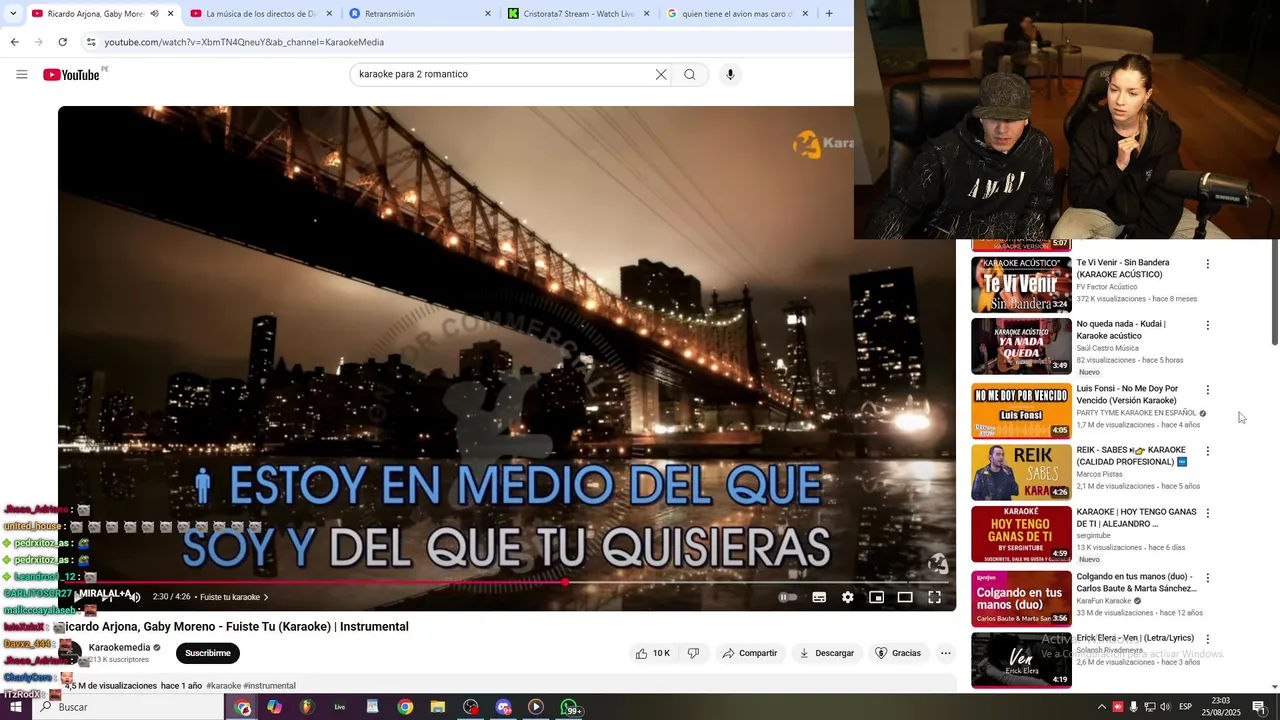The height and width of the screenshot is (720, 1280).
Task: Open options for REIK - SABES video
Action: (1207, 451)
